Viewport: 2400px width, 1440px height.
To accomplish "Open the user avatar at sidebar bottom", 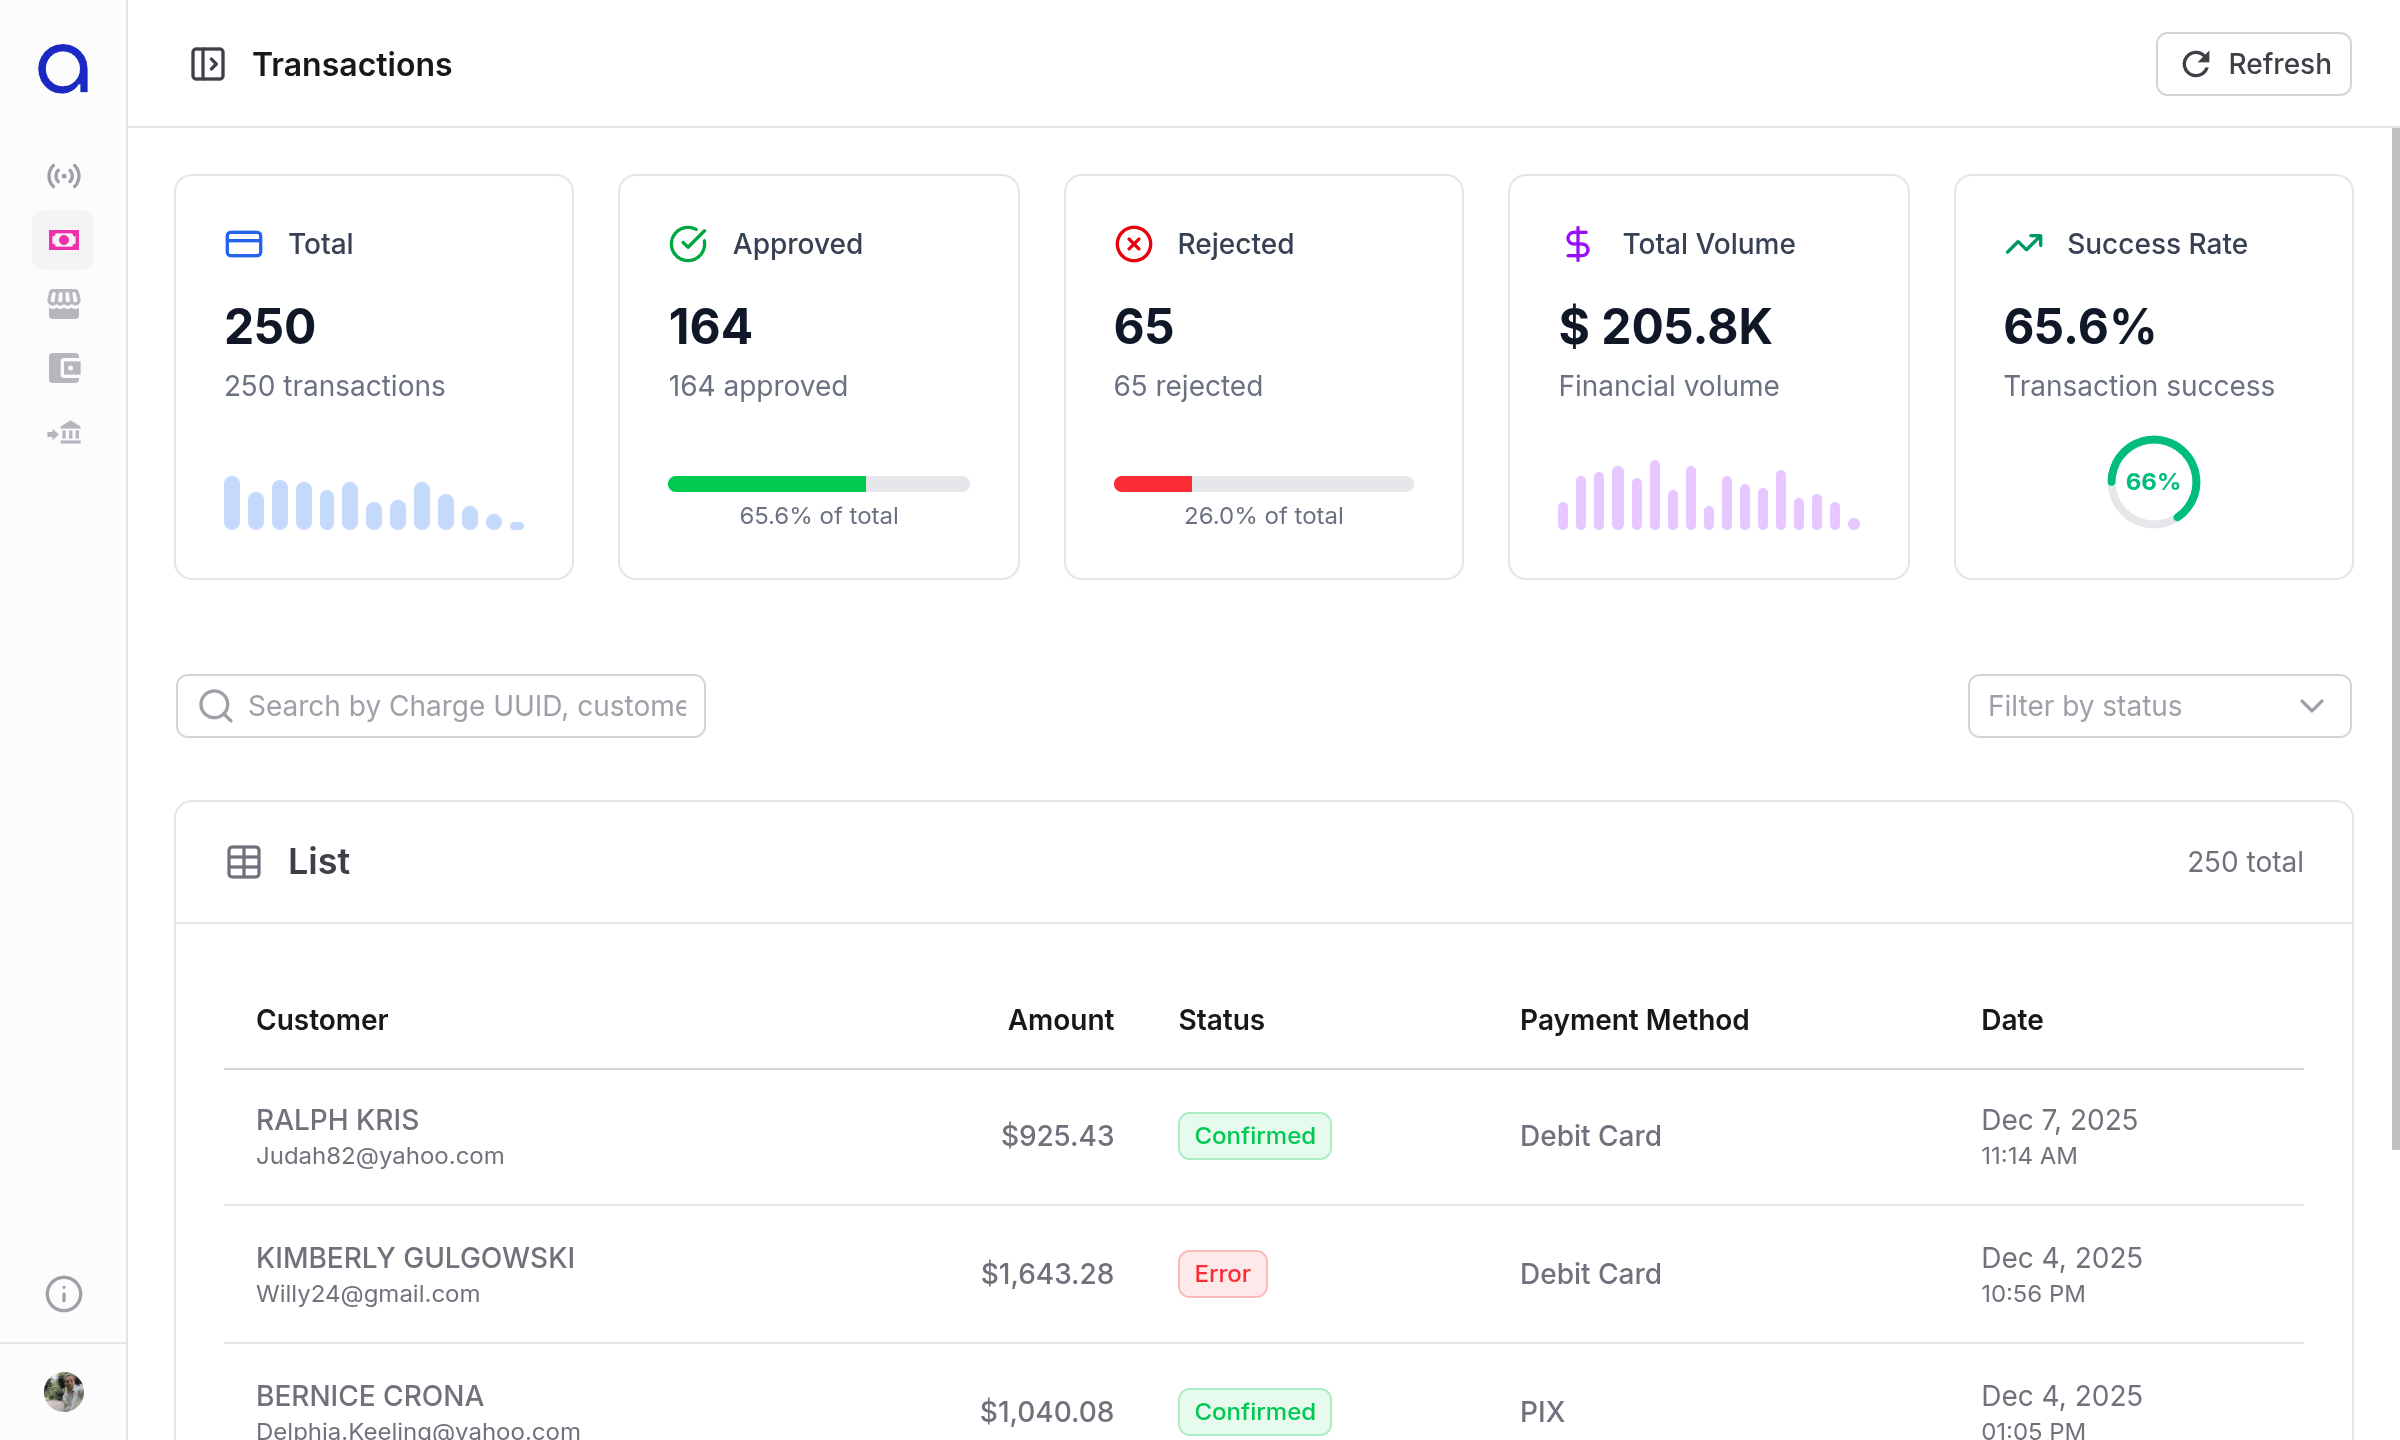I will point(63,1391).
